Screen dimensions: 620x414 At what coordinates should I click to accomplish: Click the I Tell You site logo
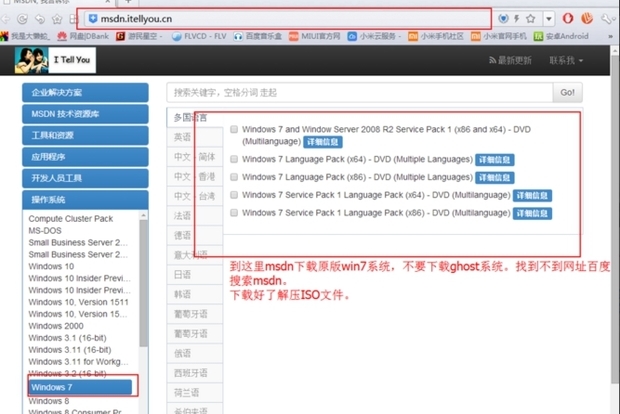coord(55,60)
